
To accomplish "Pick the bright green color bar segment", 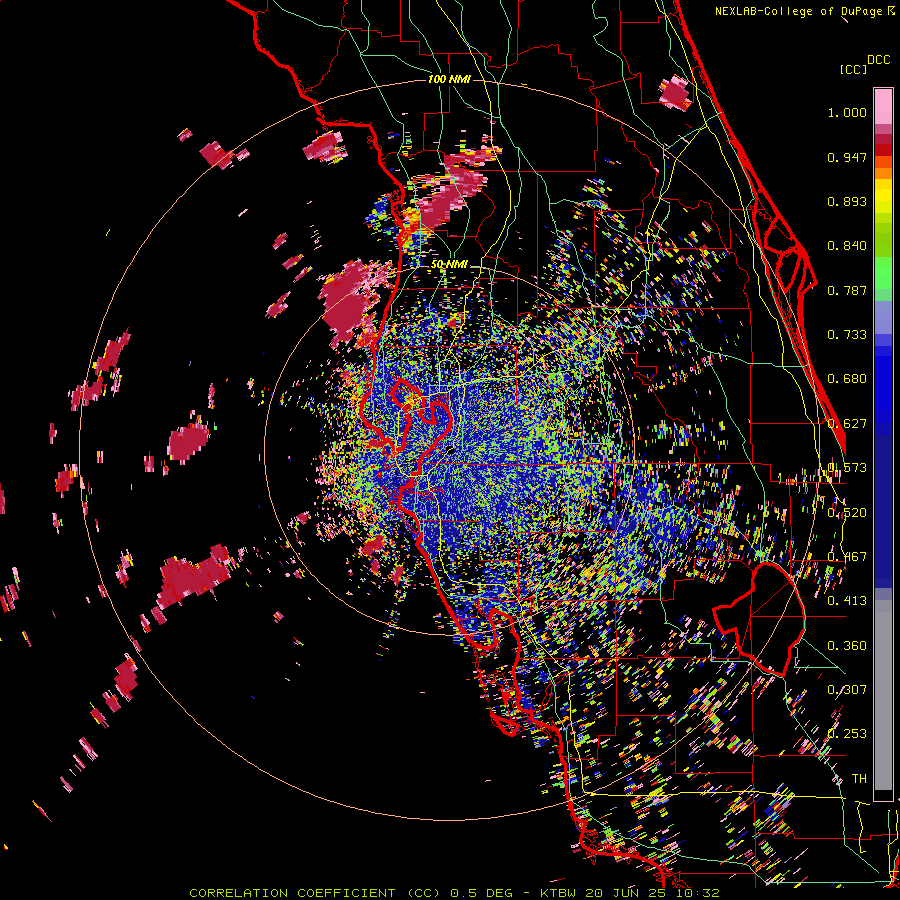I will 883,273.
